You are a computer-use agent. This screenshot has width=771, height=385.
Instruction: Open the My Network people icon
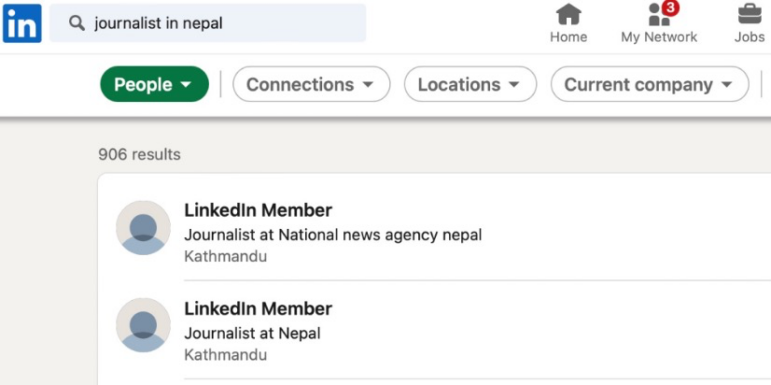pos(659,15)
